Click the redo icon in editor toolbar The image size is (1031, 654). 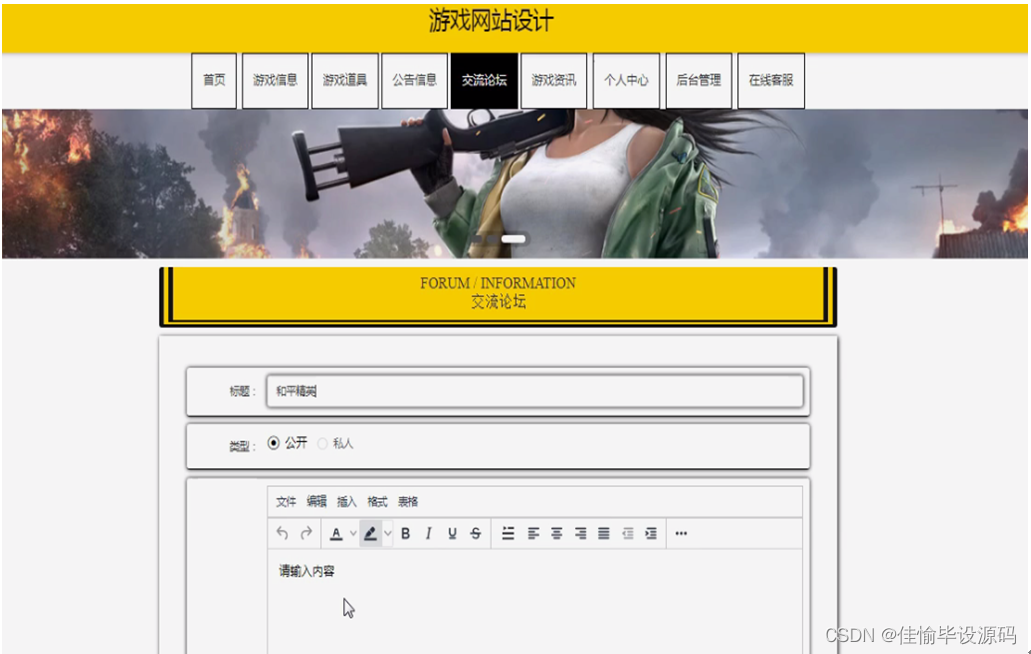coord(306,533)
